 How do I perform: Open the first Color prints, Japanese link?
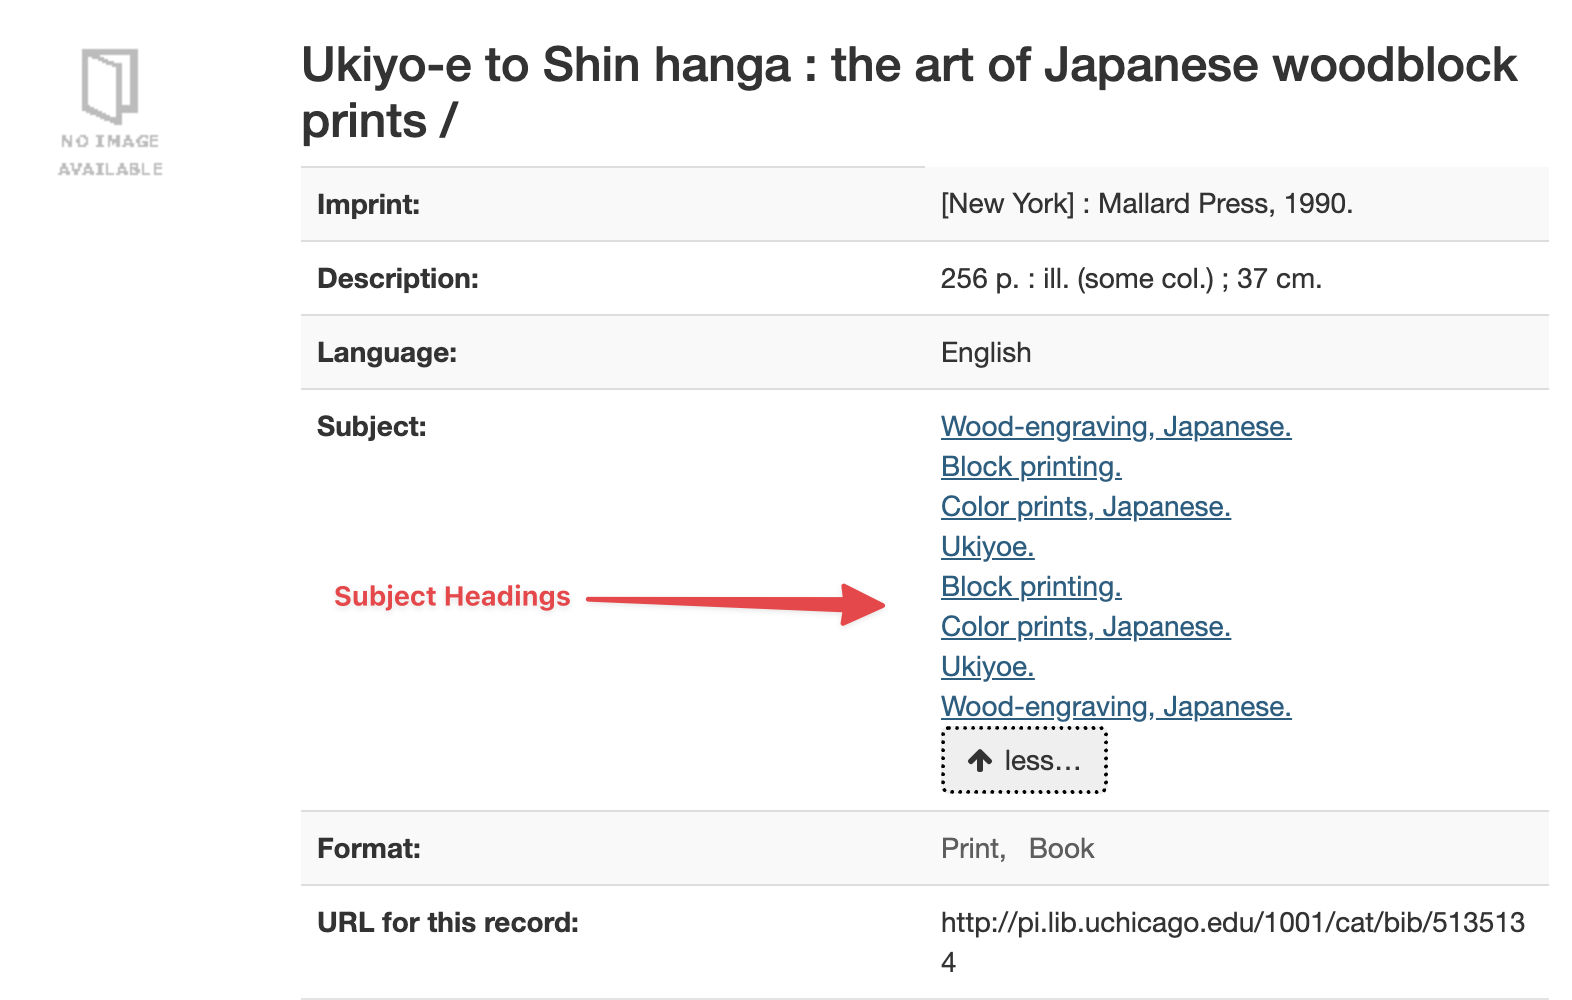1085,507
